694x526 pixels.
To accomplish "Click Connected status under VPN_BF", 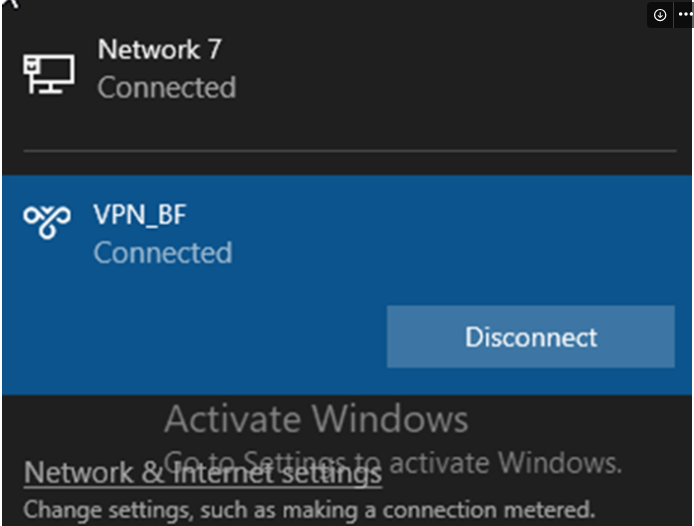I will tap(162, 252).
